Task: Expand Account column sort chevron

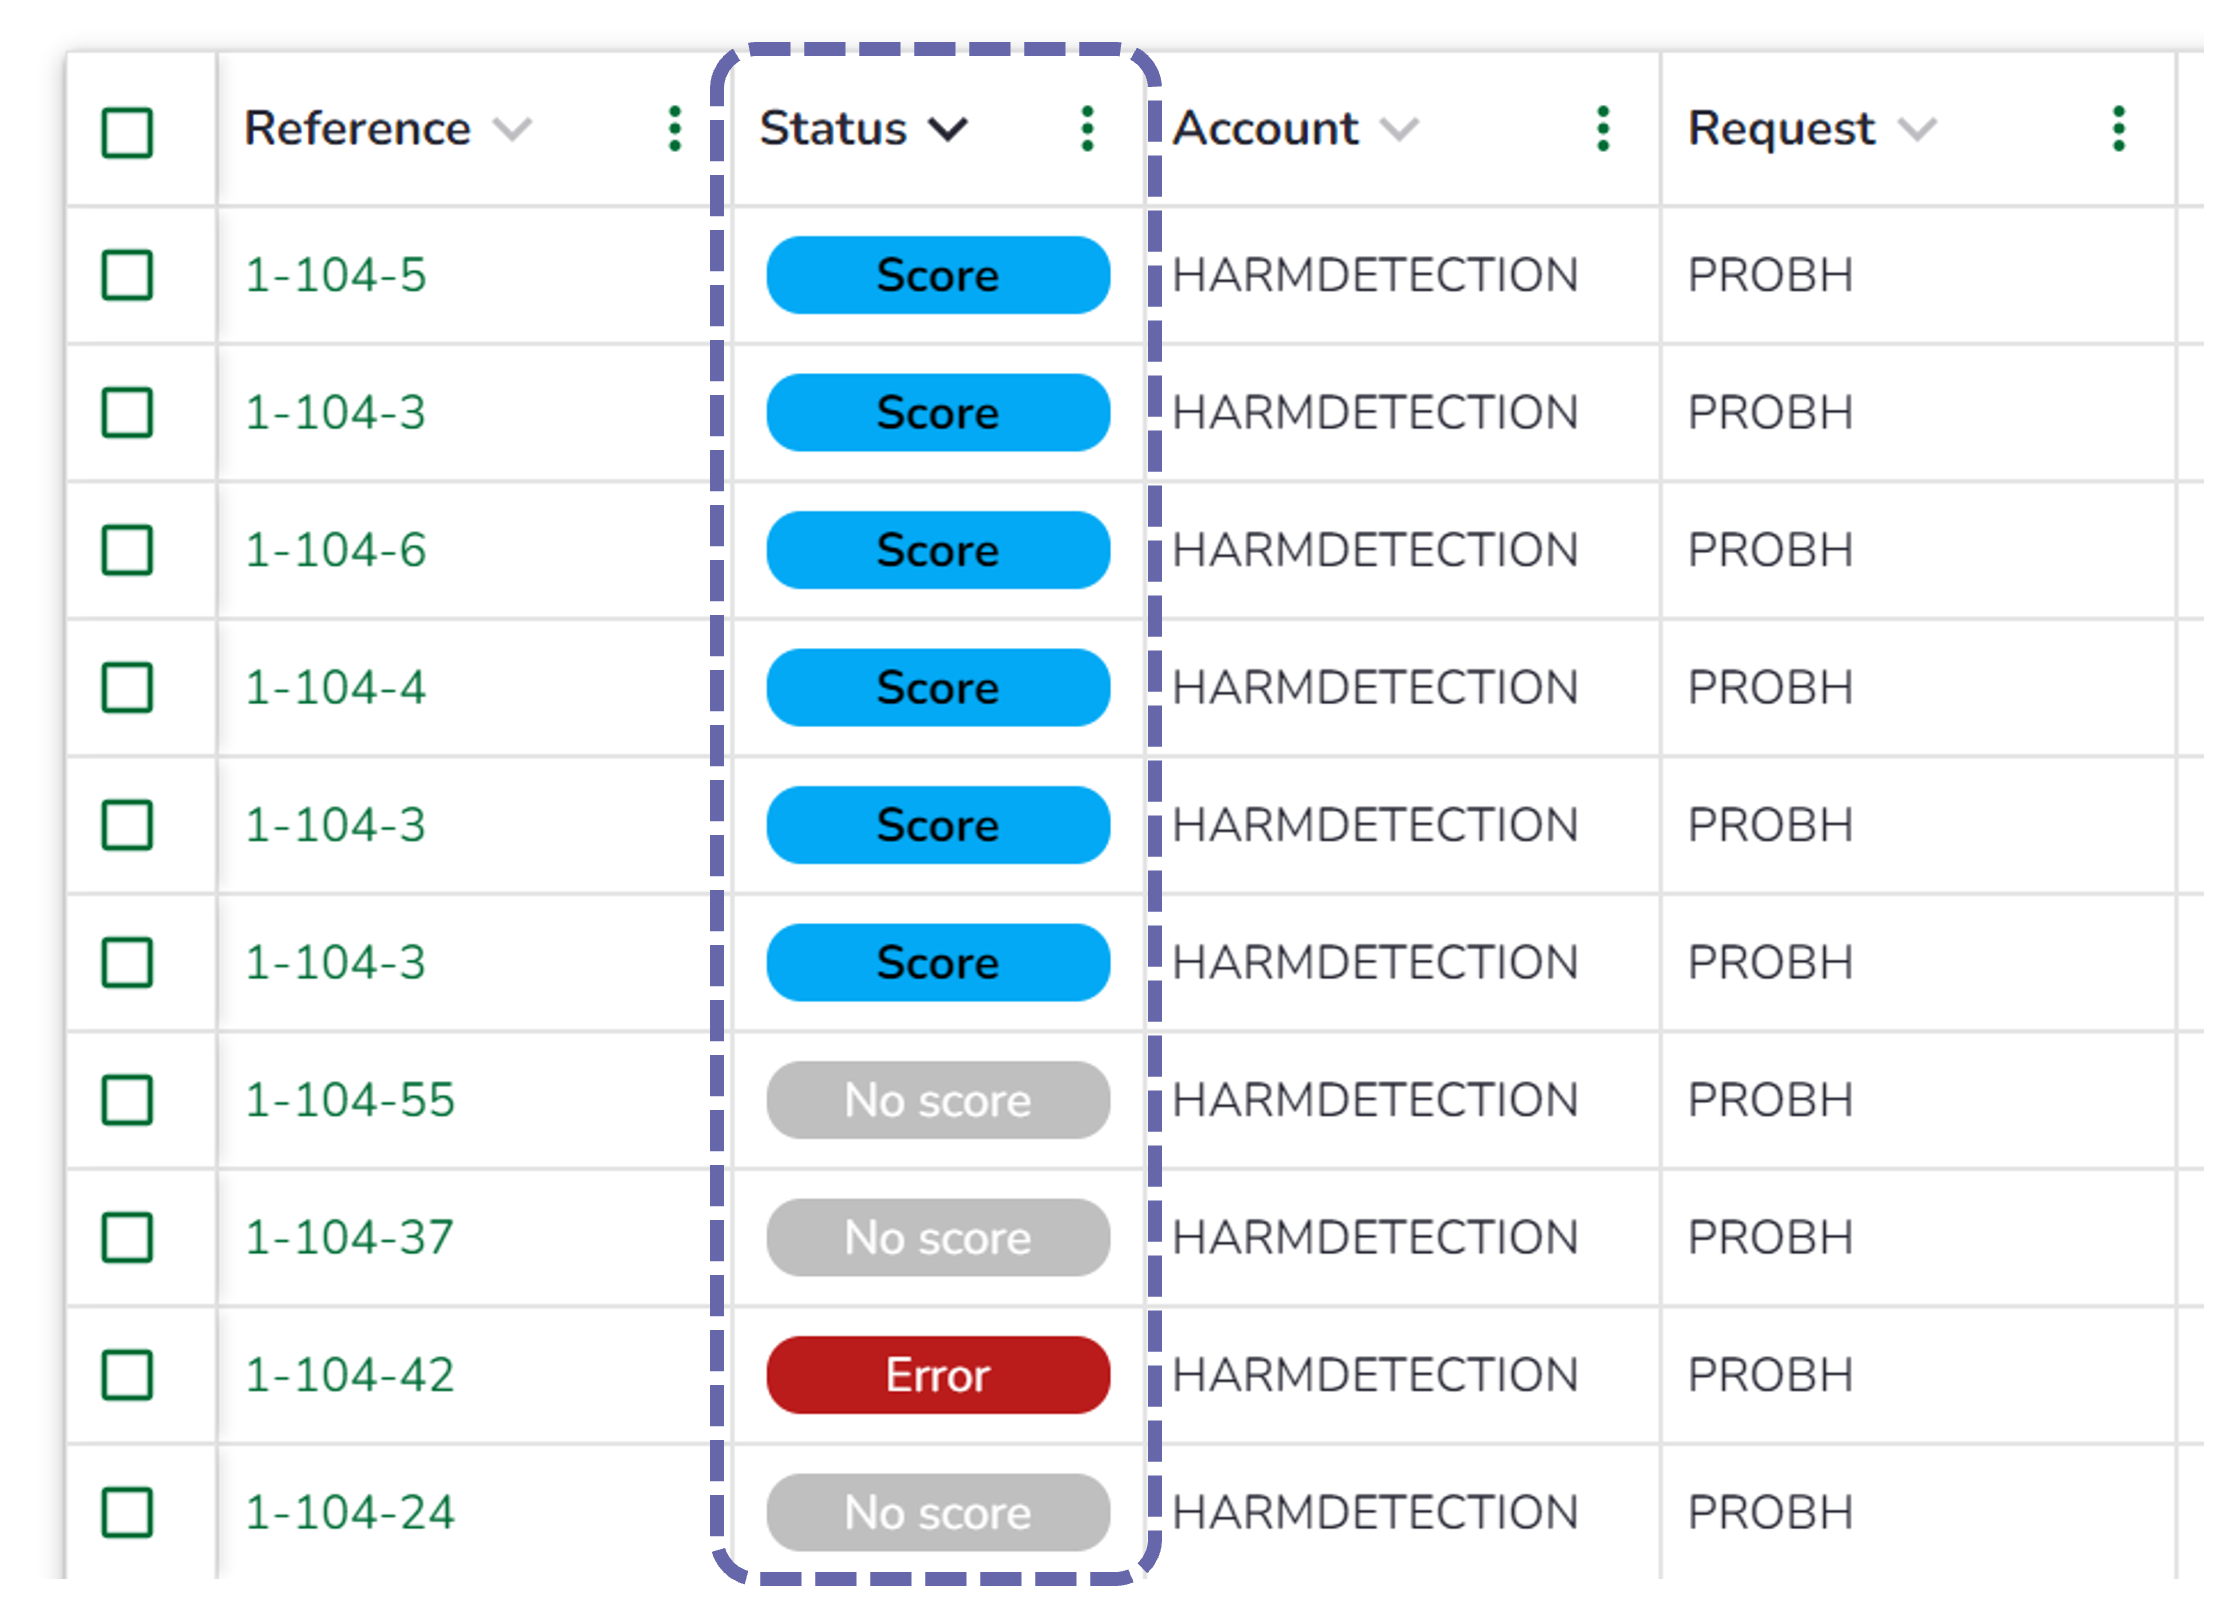Action: click(x=1399, y=130)
